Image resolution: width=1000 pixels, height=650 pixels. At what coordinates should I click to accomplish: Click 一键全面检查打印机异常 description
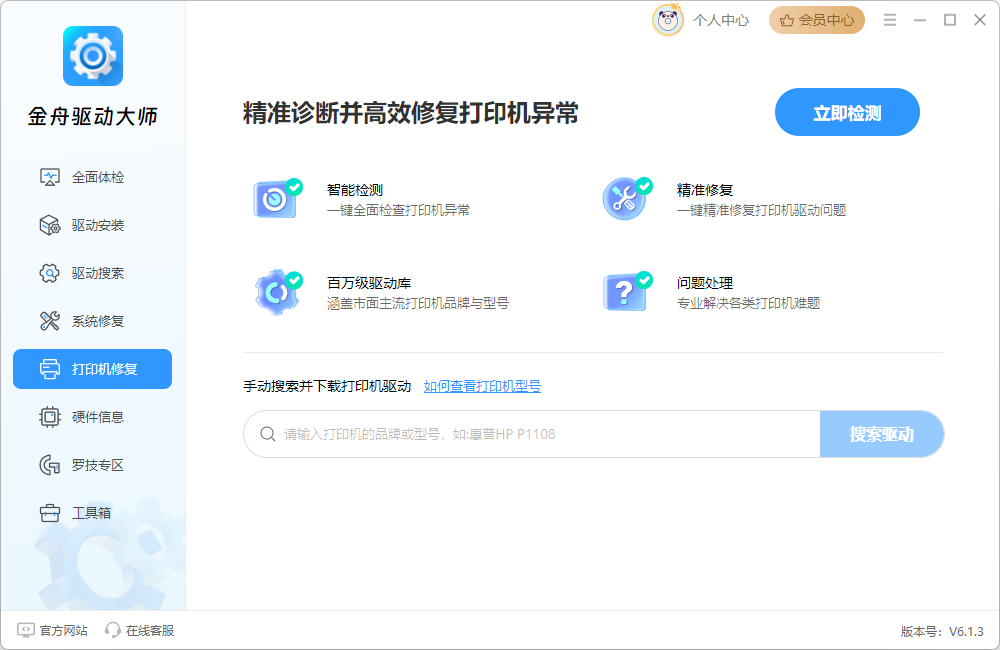coord(399,210)
